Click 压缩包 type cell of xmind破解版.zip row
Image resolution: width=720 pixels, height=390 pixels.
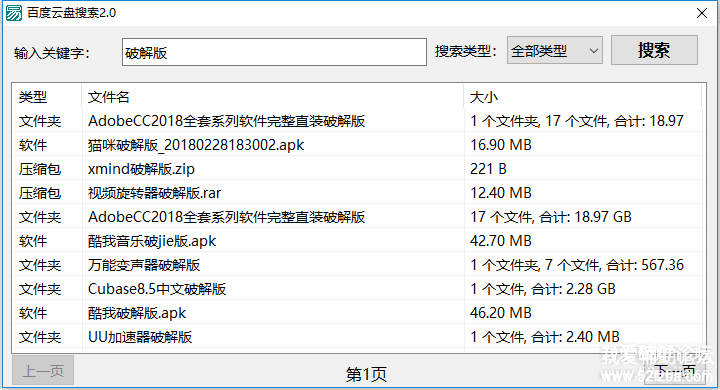pyautogui.click(x=40, y=169)
